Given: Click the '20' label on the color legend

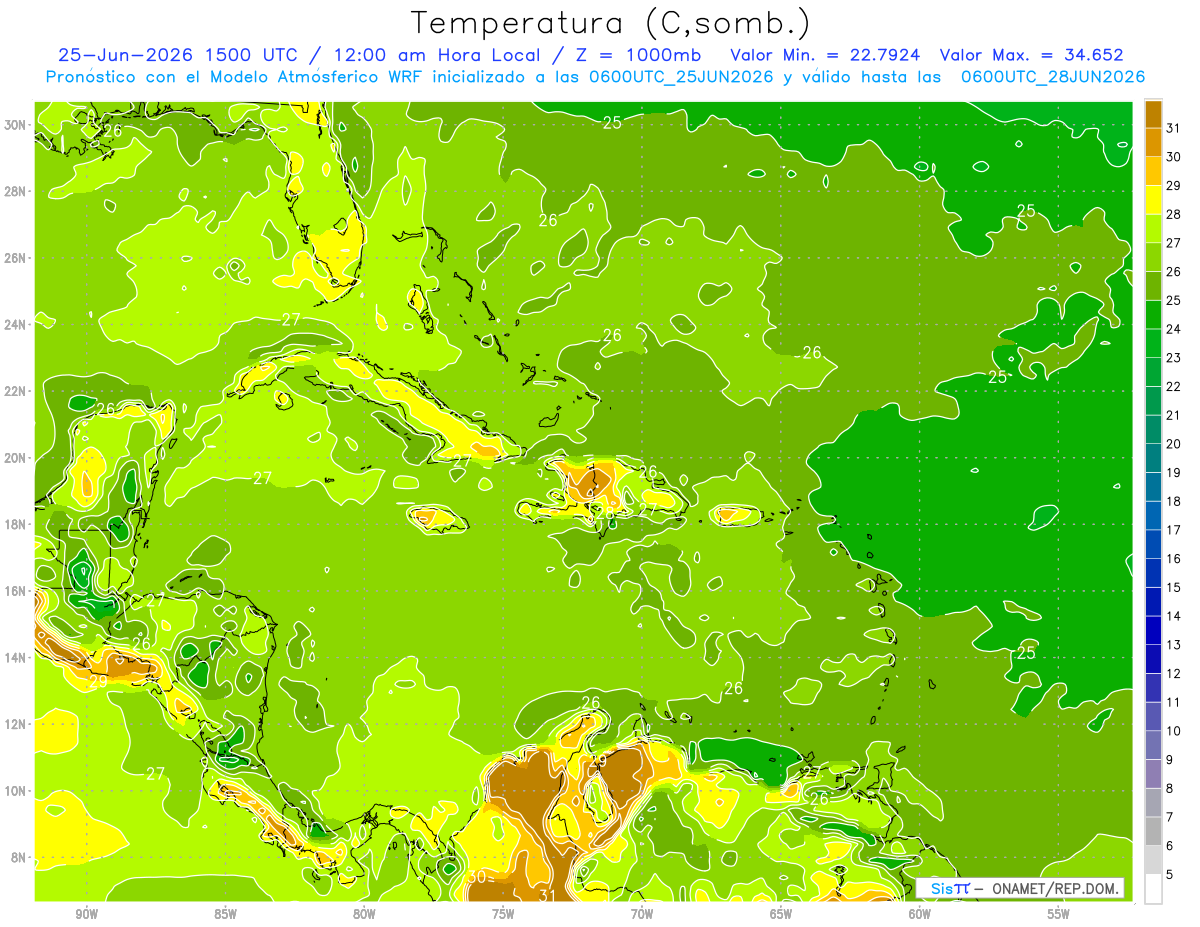Looking at the screenshot, I should click(x=1174, y=443).
